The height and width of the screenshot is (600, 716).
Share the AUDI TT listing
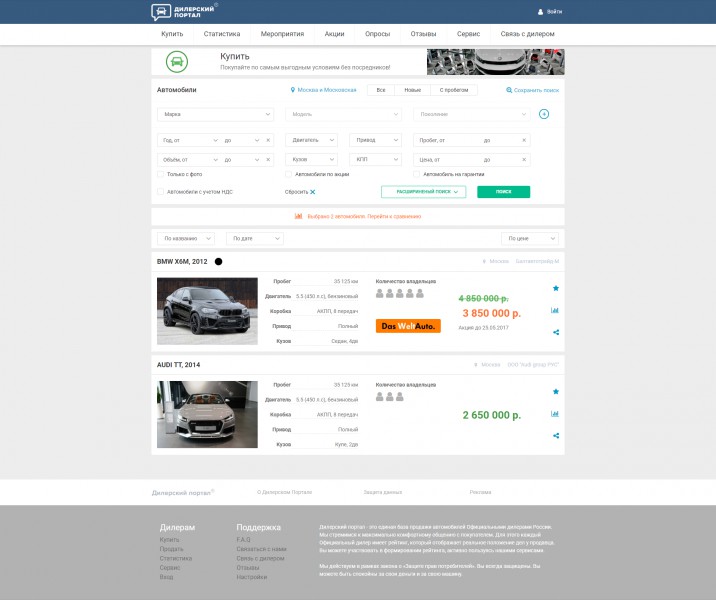tap(556, 436)
